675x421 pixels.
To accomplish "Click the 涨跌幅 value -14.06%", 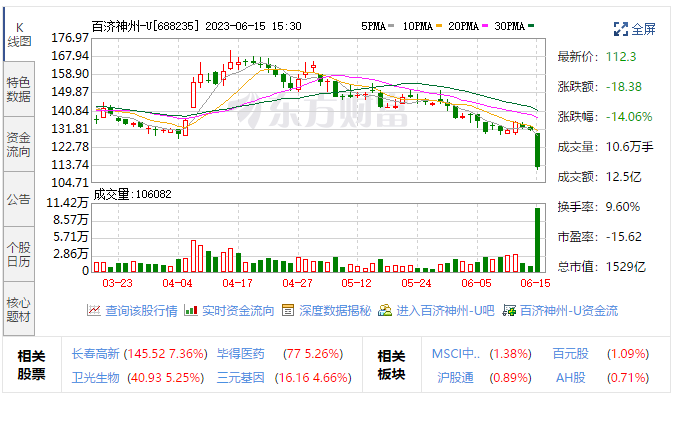I will (x=629, y=117).
